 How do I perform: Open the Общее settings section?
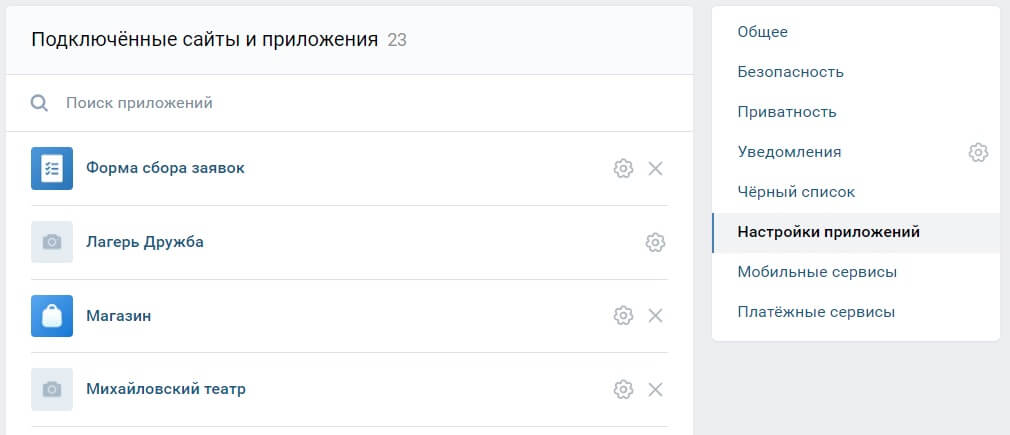(763, 32)
